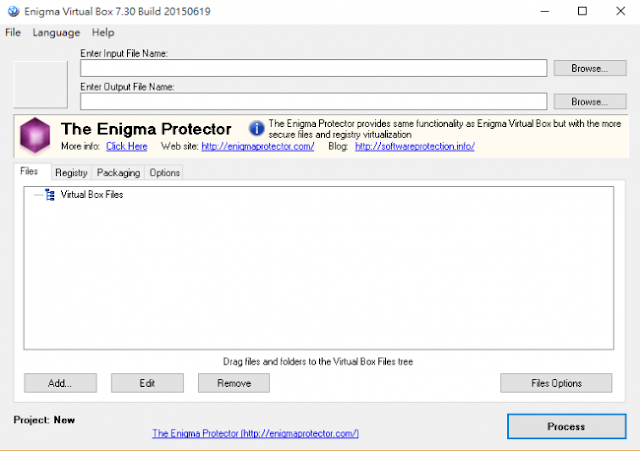640x451 pixels.
Task: Switch to the Registry tab
Action: (71, 173)
